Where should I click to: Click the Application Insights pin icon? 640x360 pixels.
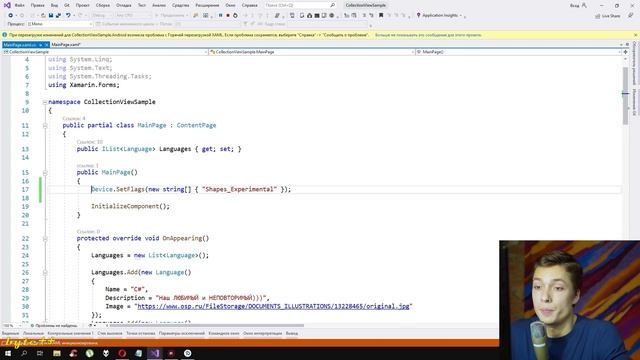418,15
